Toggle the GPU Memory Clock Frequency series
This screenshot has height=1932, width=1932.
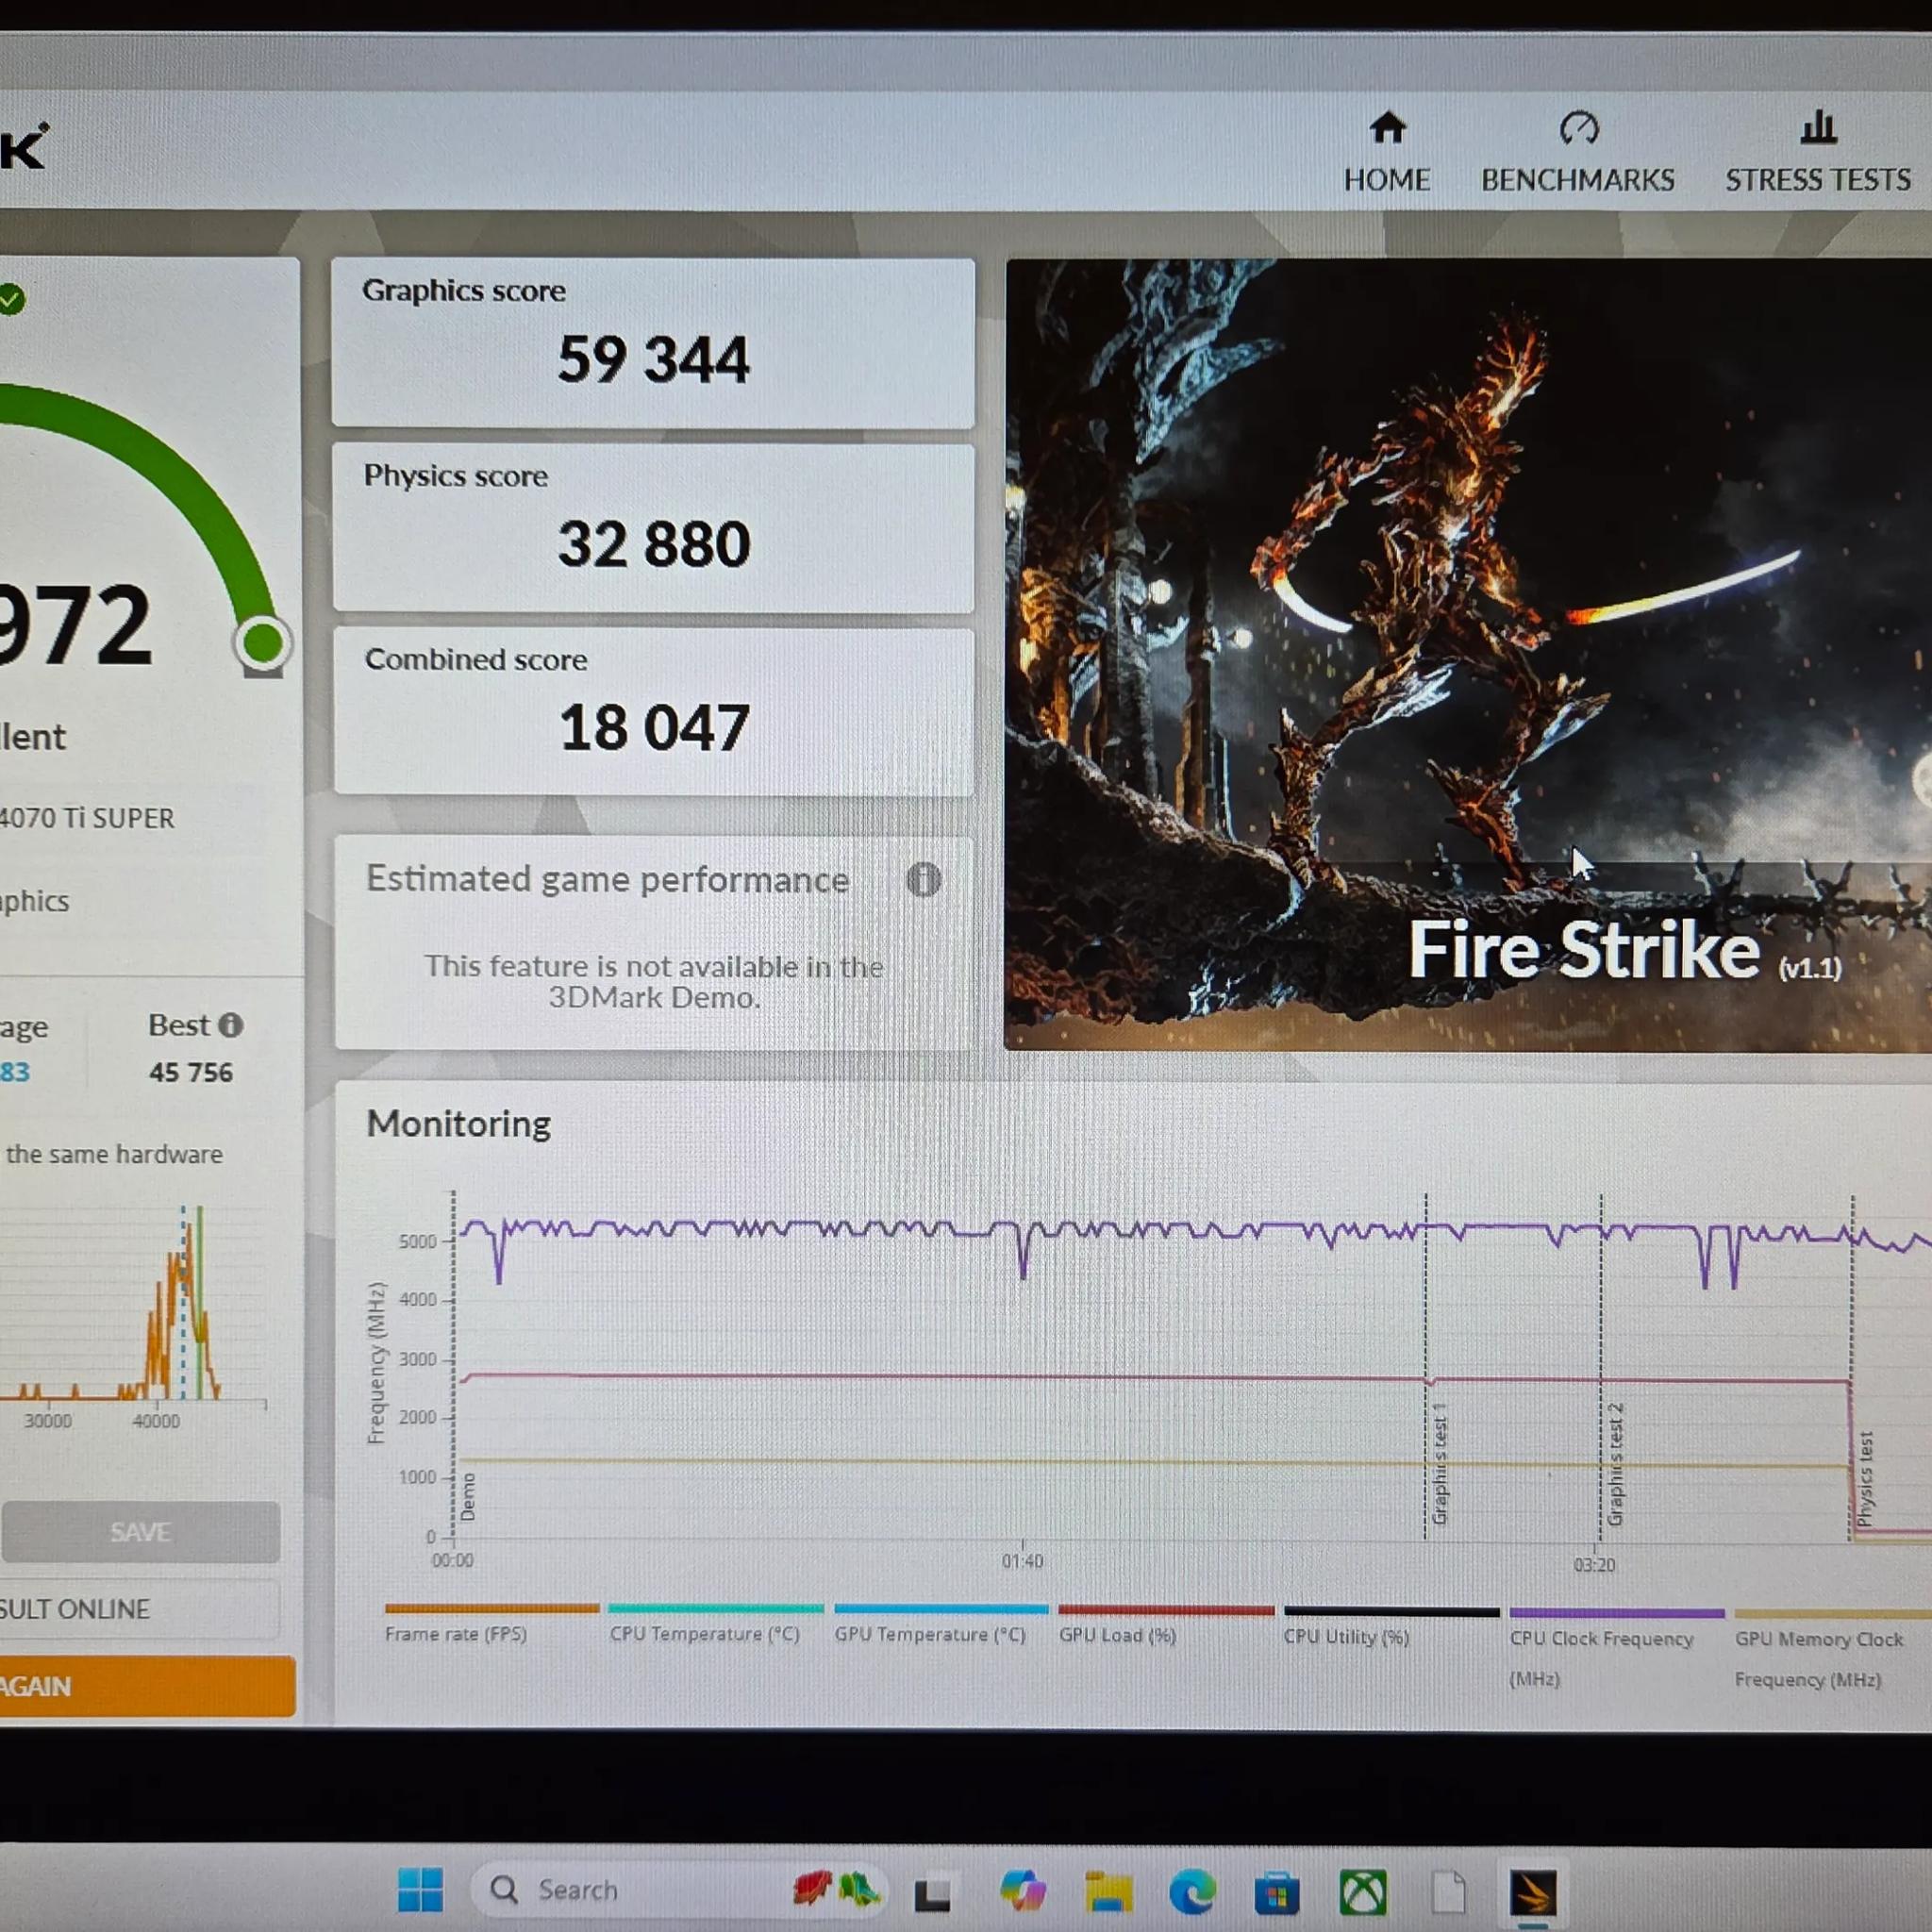(x=1832, y=1650)
